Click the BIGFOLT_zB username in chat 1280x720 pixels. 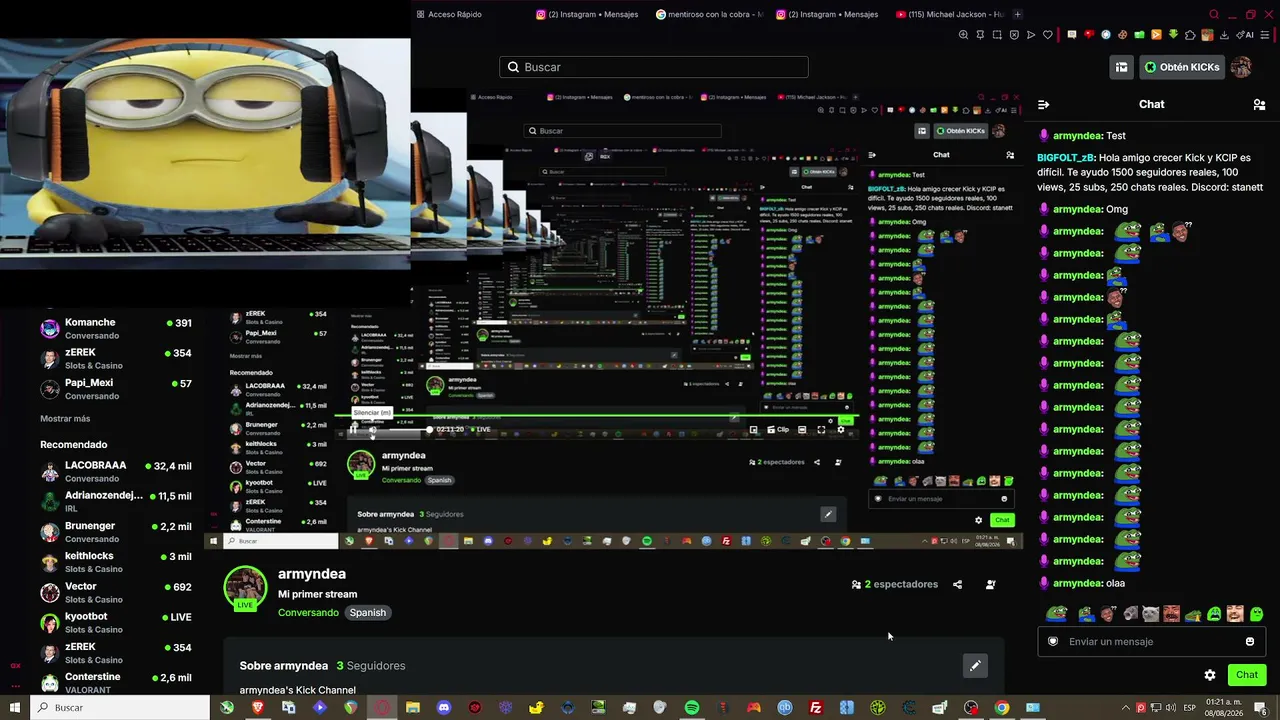pos(1066,158)
